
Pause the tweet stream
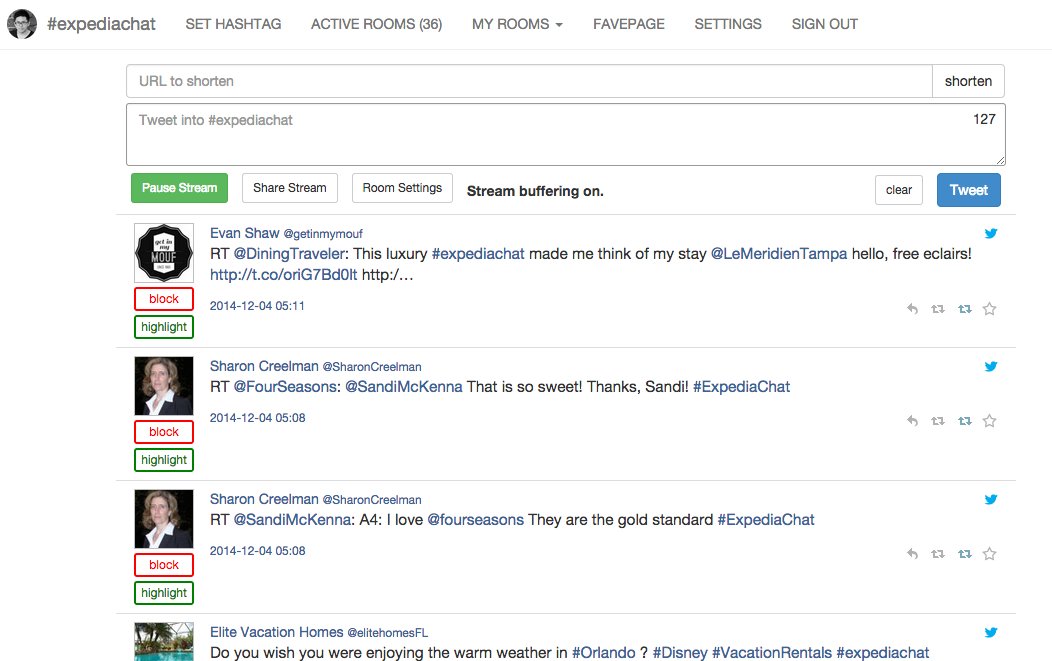point(179,188)
